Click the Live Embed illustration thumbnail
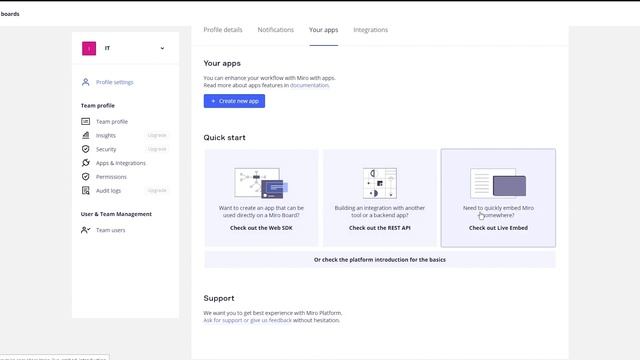Image resolution: width=640 pixels, height=360 pixels. (498, 183)
